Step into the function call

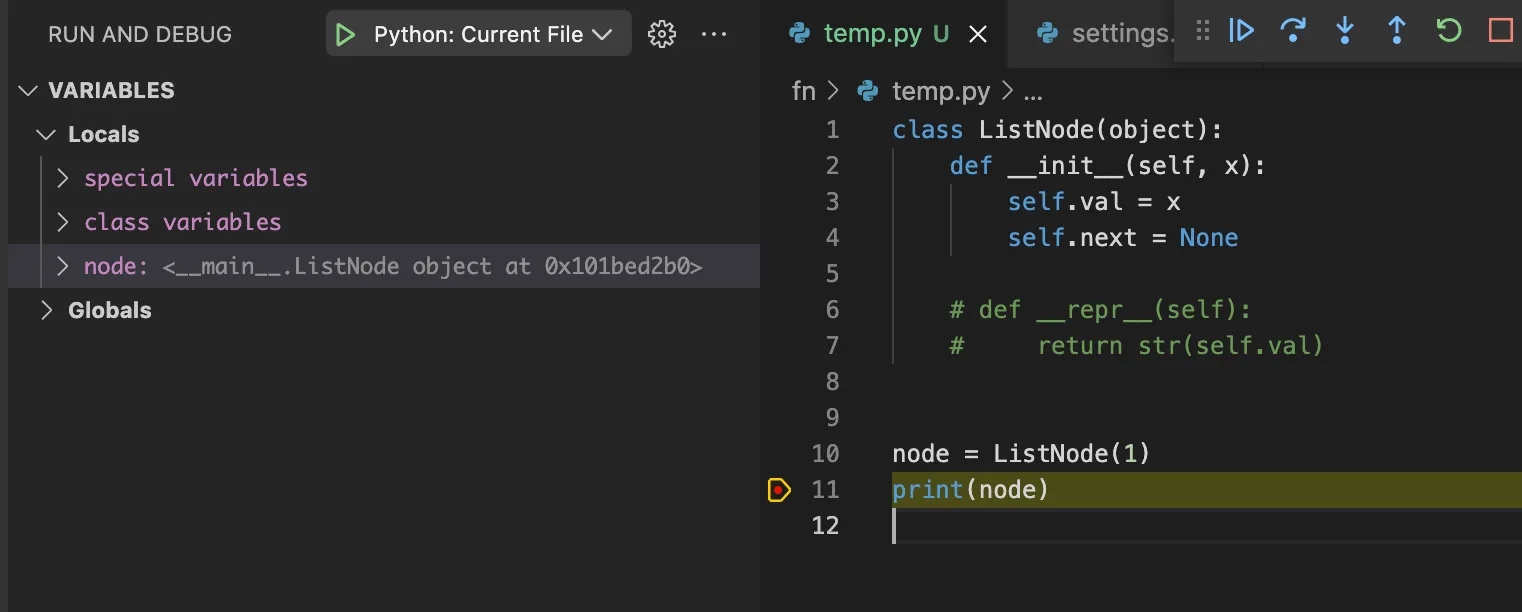tap(1345, 31)
